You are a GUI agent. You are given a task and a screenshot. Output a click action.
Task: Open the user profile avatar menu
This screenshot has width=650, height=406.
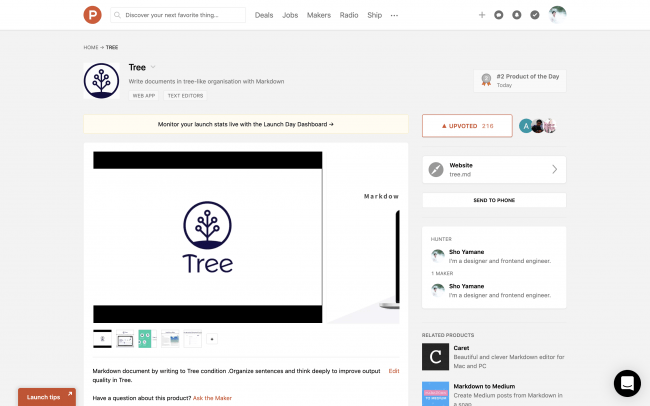click(x=557, y=15)
